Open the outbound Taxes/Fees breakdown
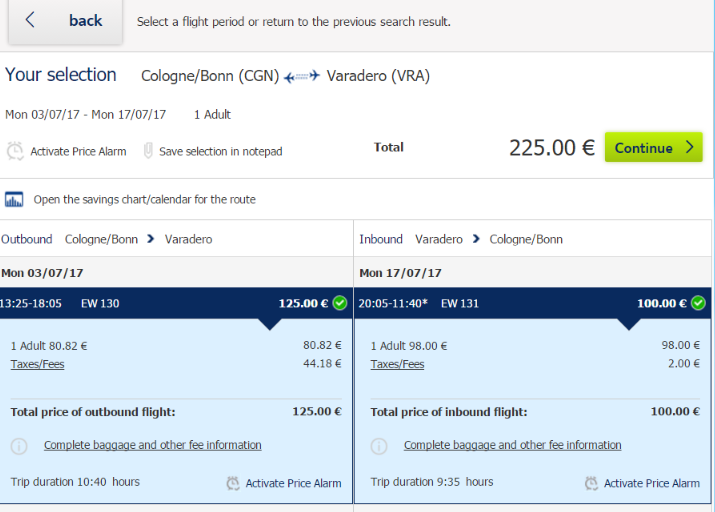 pyautogui.click(x=37, y=364)
